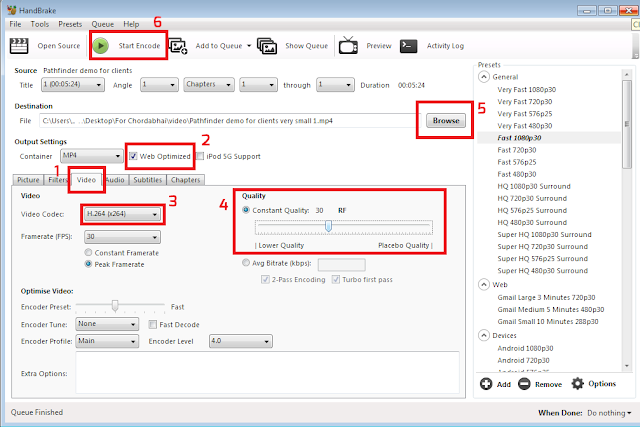
Task: Click the Browse destination button
Action: click(x=446, y=120)
